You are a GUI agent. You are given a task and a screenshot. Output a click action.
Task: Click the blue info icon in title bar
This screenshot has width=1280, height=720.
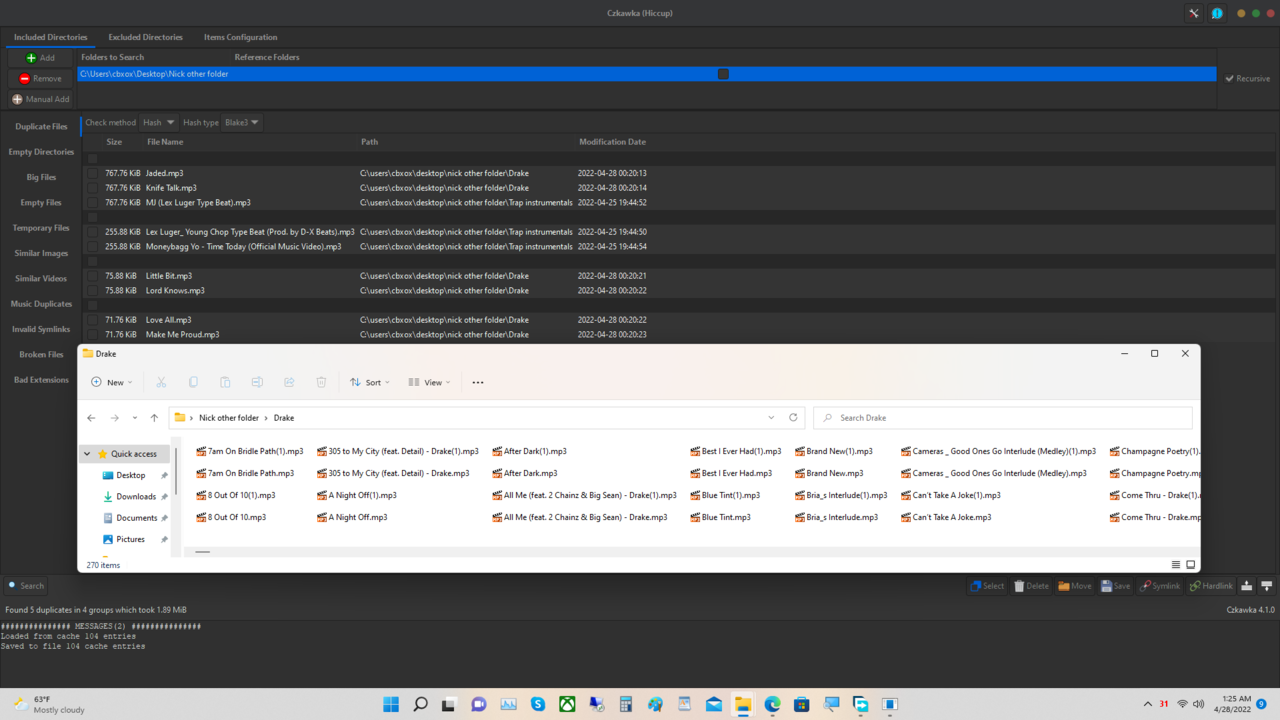[x=1217, y=13]
